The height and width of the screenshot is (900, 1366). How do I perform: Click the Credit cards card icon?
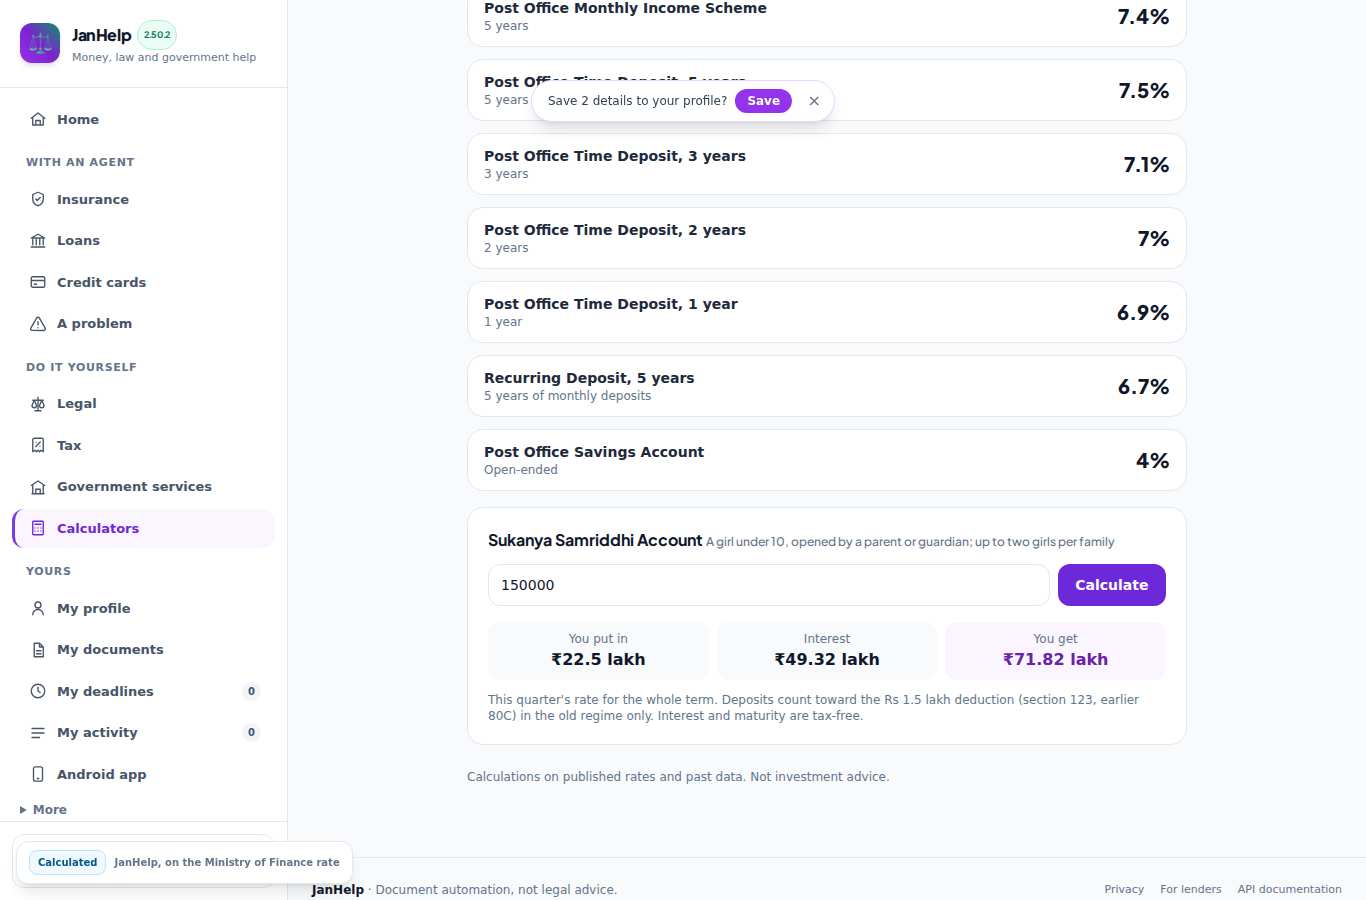click(38, 282)
